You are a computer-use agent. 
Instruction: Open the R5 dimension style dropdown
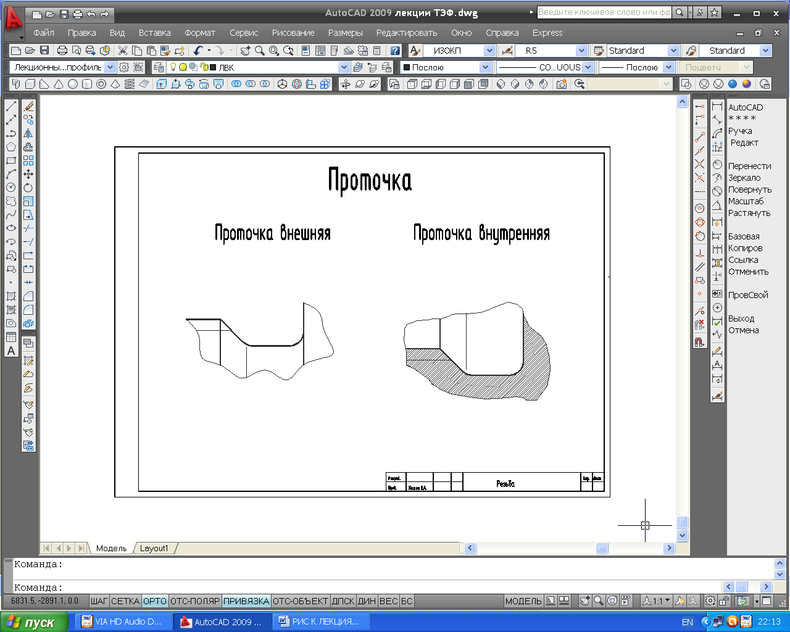582,50
